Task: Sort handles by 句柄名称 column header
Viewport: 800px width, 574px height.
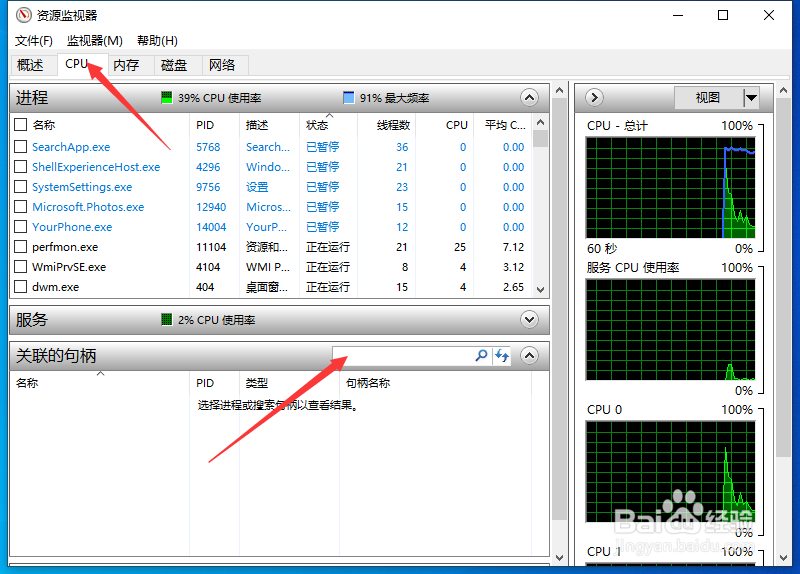Action: [x=435, y=383]
